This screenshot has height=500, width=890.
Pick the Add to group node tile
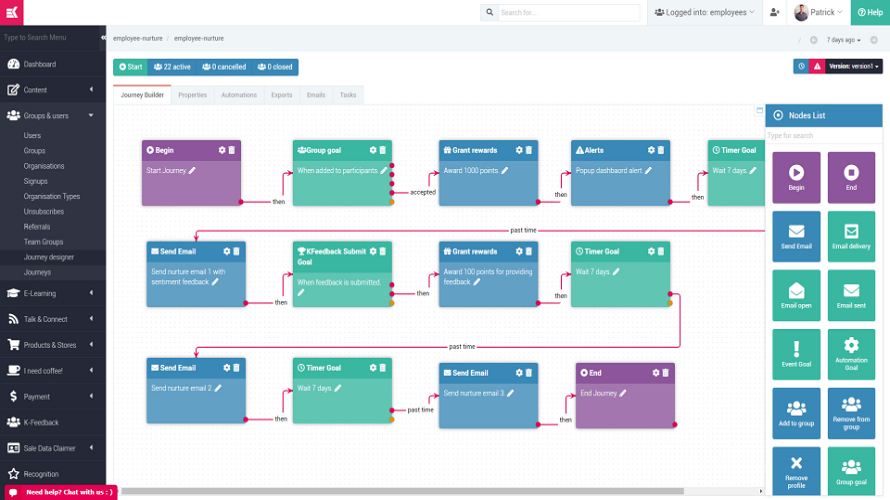pos(796,412)
